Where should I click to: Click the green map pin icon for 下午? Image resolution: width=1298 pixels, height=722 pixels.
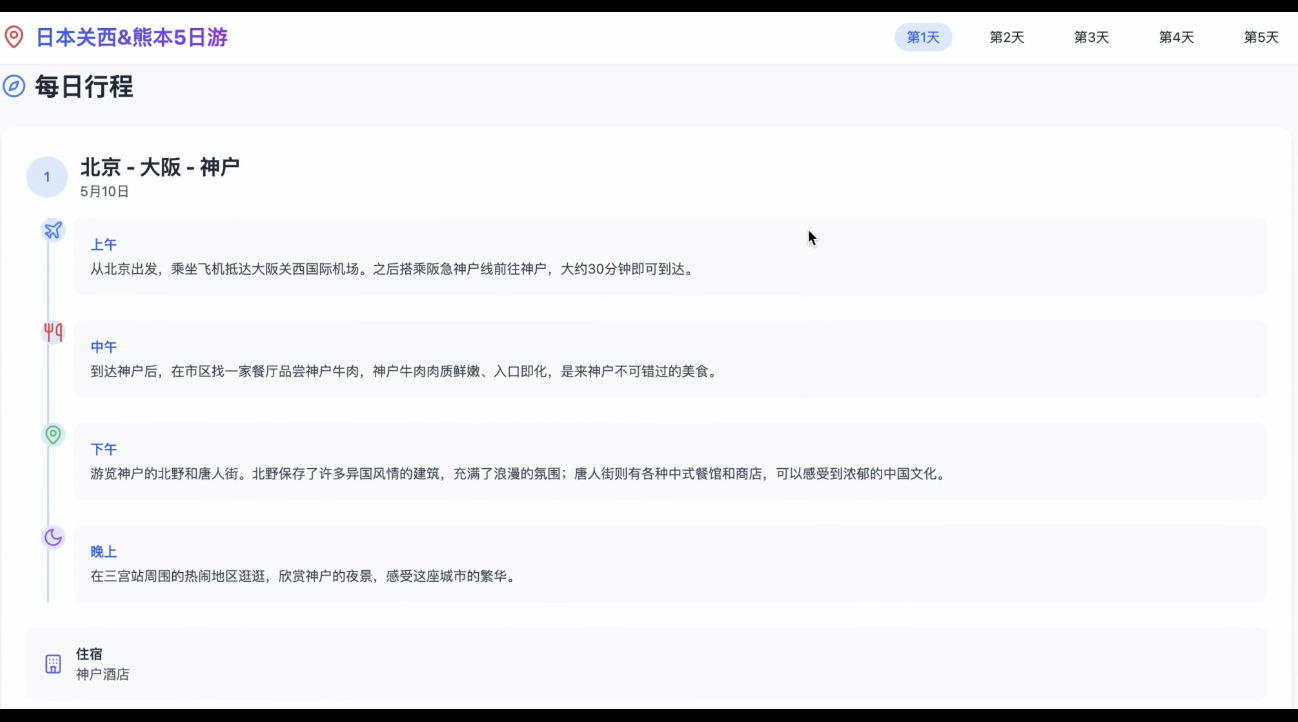tap(53, 435)
